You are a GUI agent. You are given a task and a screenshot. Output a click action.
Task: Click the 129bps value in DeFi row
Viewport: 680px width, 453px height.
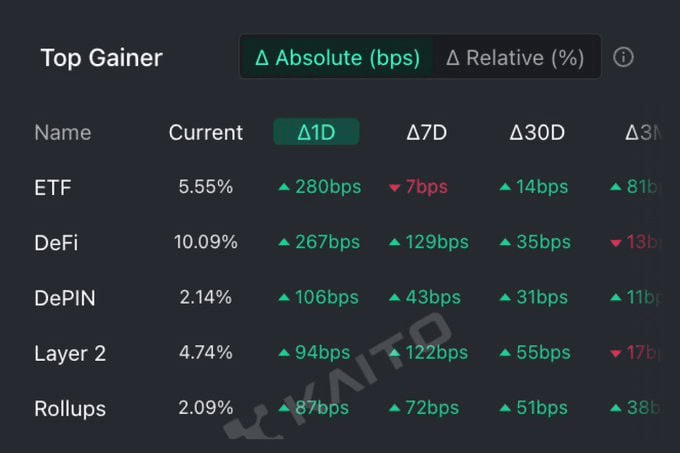(437, 242)
